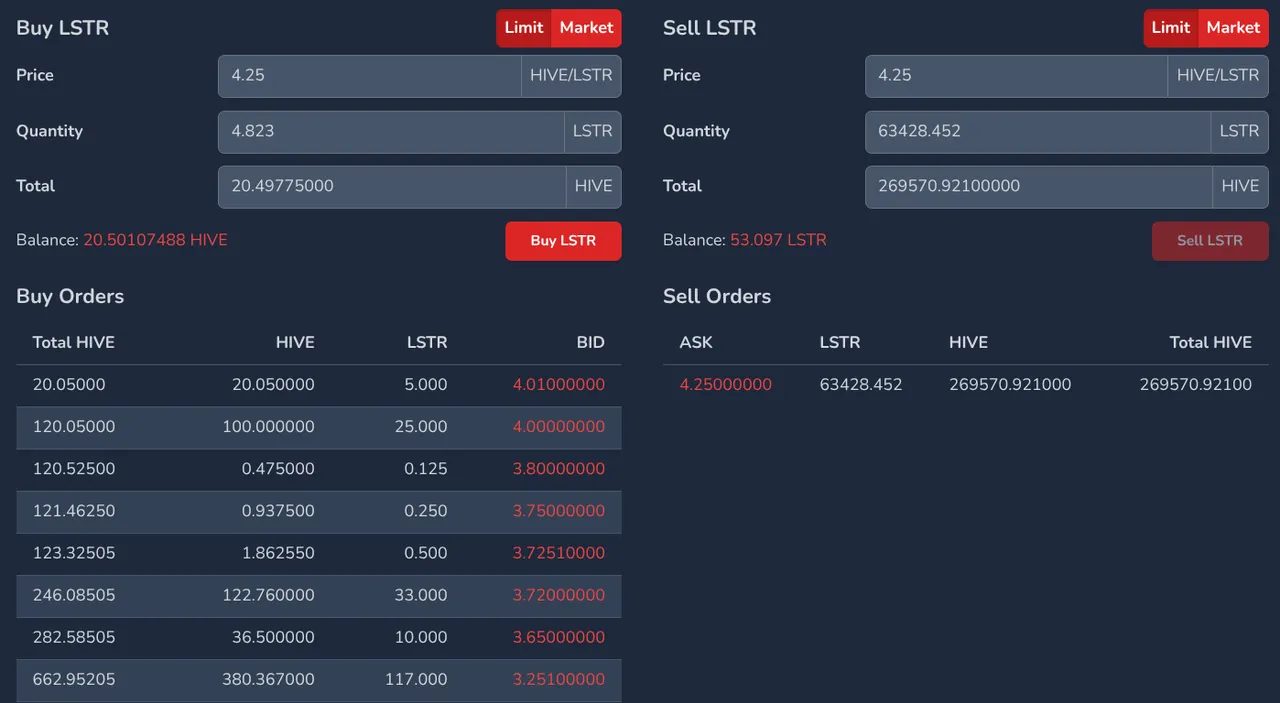Select bid price 3.75000000
1280x703 pixels.
(558, 511)
